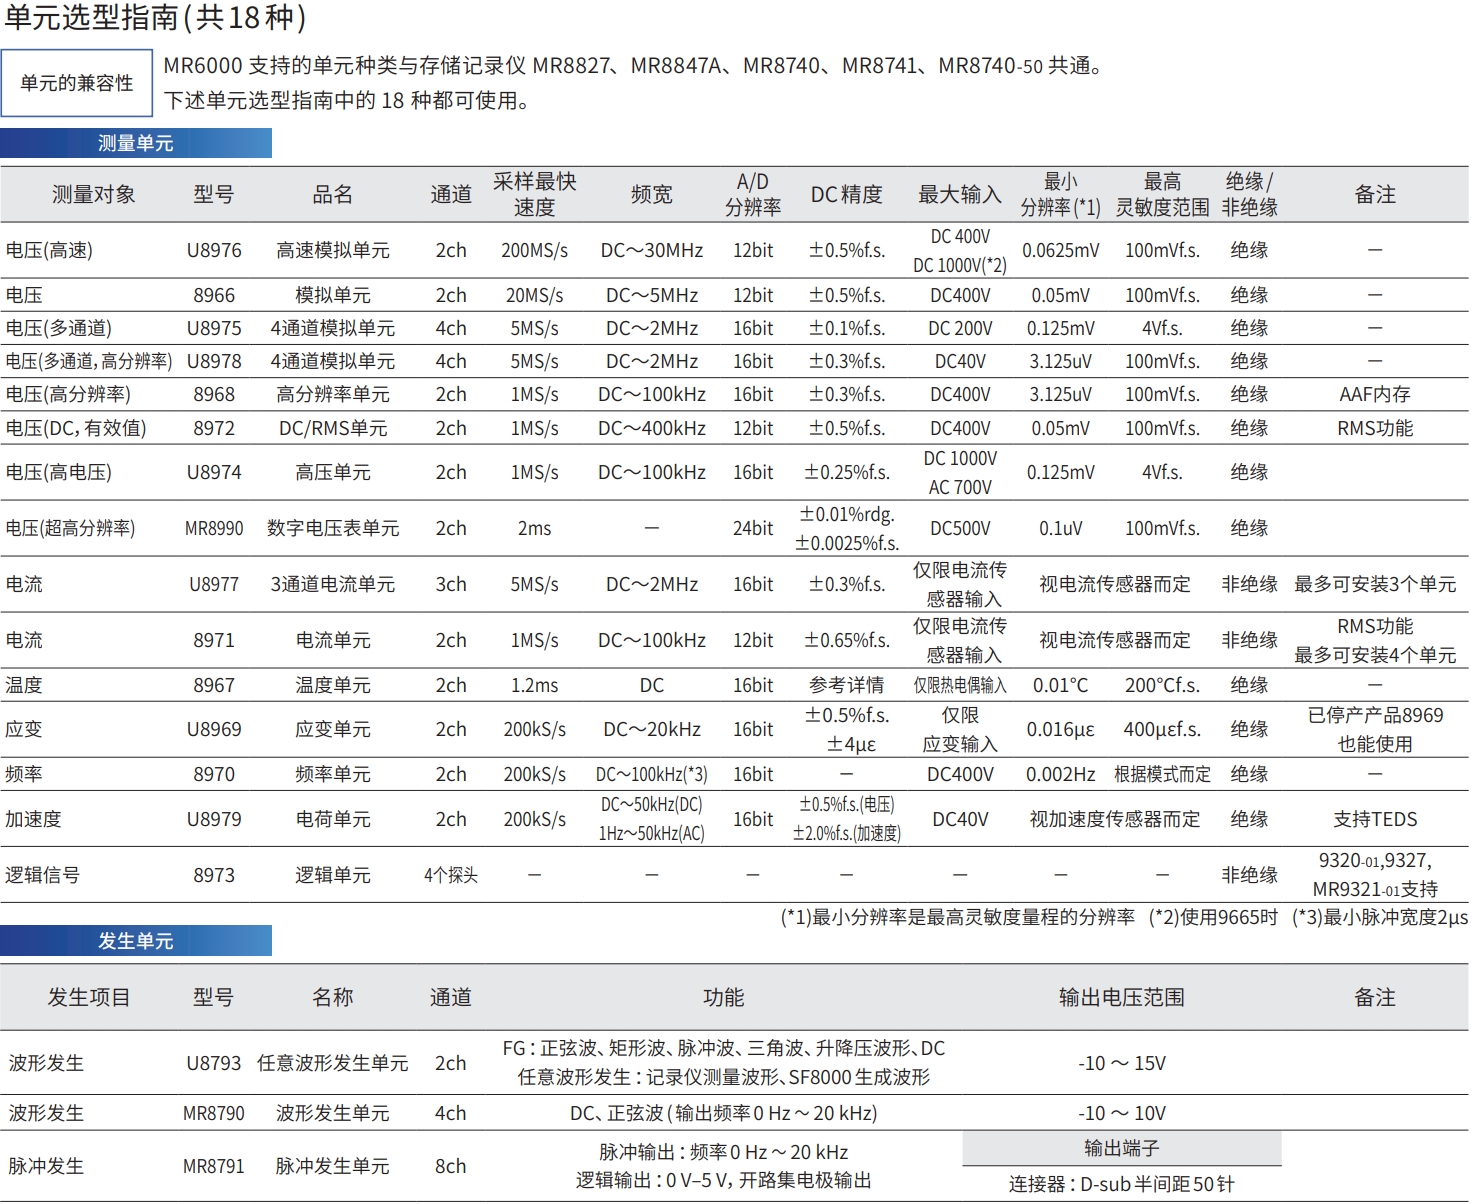Click the 4个探头 channel cell
The image size is (1471, 1204).
(x=451, y=876)
